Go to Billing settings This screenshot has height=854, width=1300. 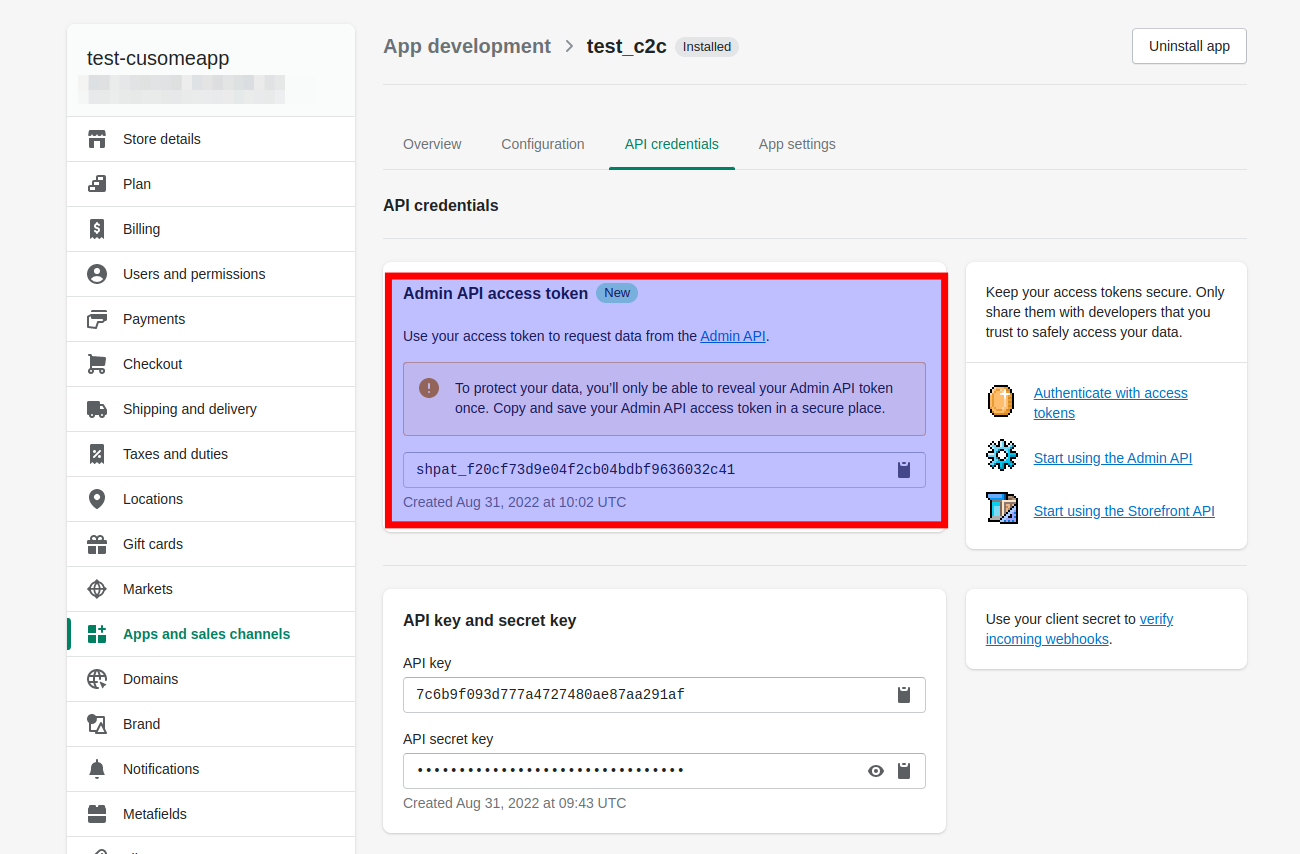pyautogui.click(x=211, y=229)
